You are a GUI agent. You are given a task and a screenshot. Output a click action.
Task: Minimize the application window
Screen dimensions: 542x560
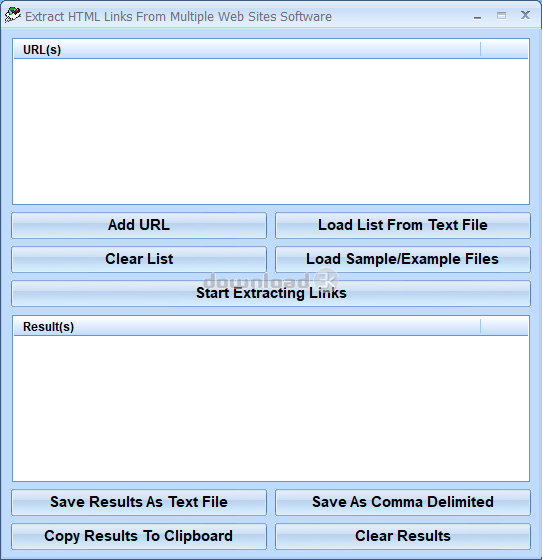[x=477, y=16]
